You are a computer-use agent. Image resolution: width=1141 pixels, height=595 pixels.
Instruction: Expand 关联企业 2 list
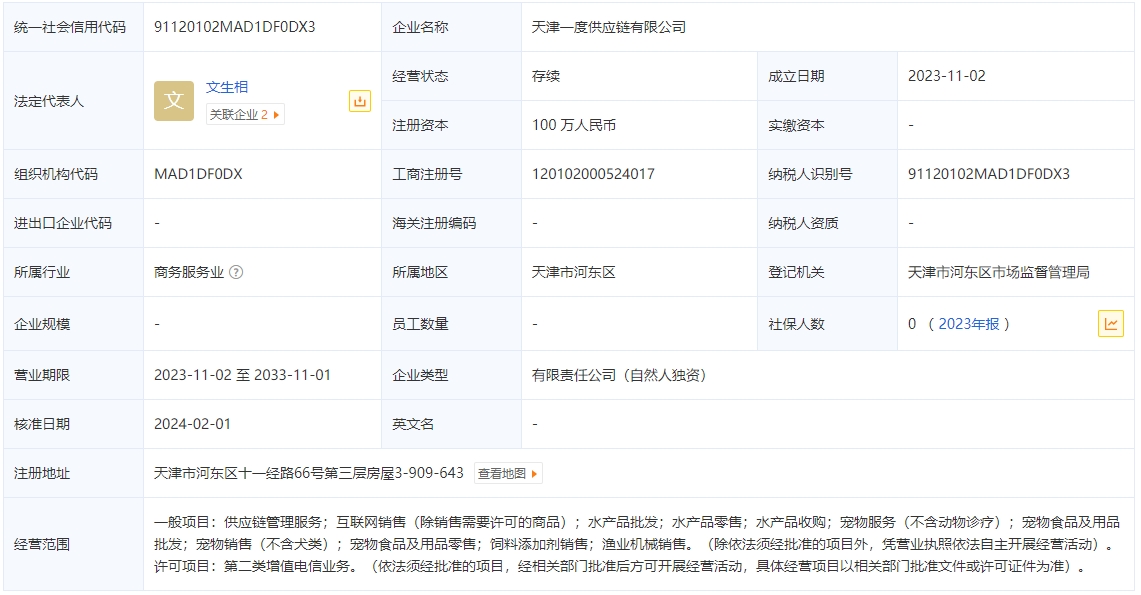tap(245, 114)
